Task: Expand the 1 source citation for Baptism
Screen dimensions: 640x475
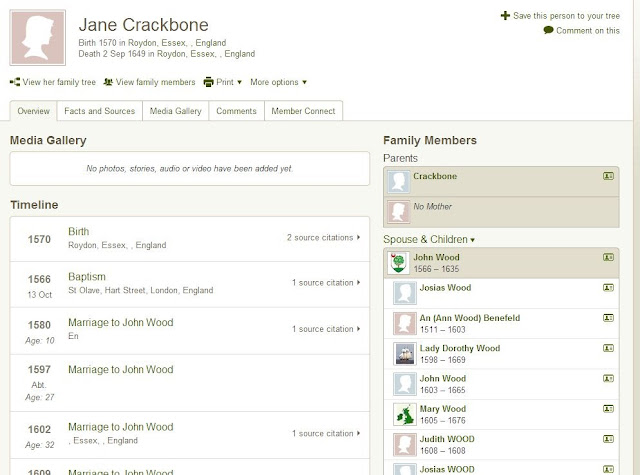Action: [x=326, y=282]
